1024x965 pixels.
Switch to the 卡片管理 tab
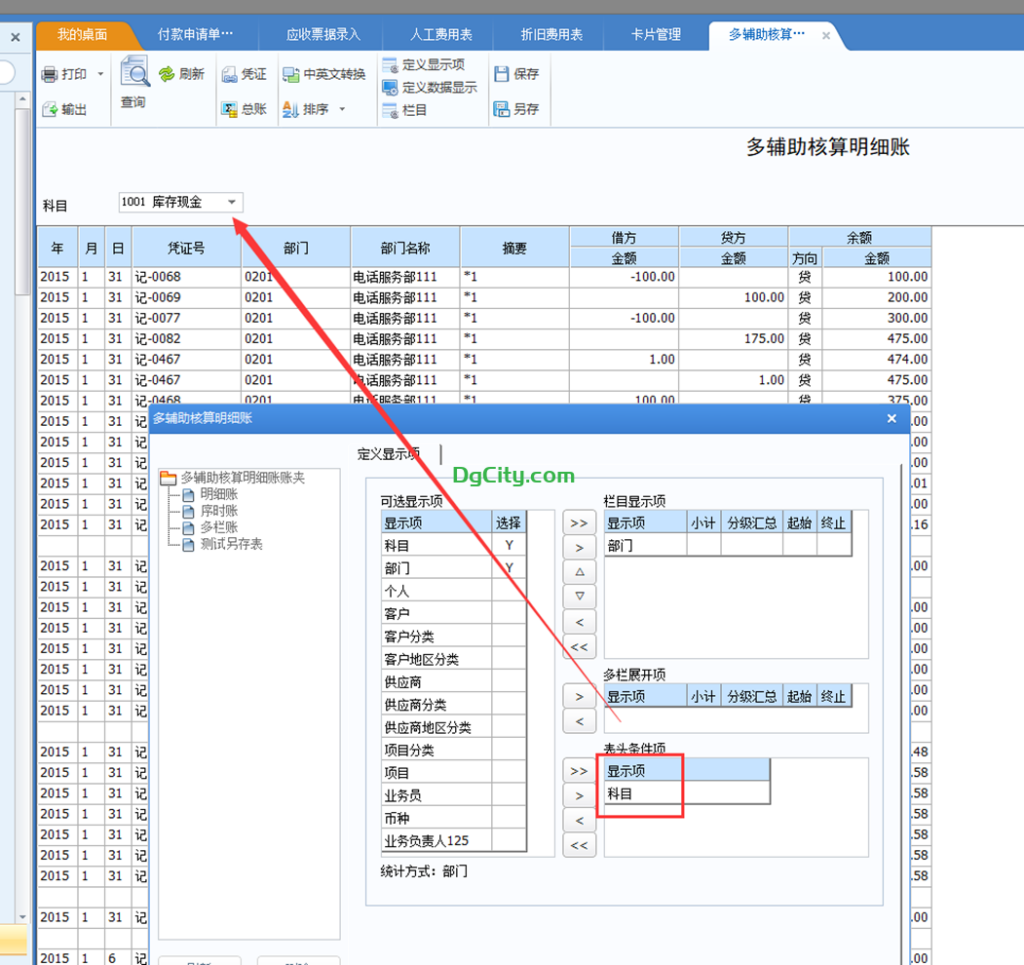656,35
